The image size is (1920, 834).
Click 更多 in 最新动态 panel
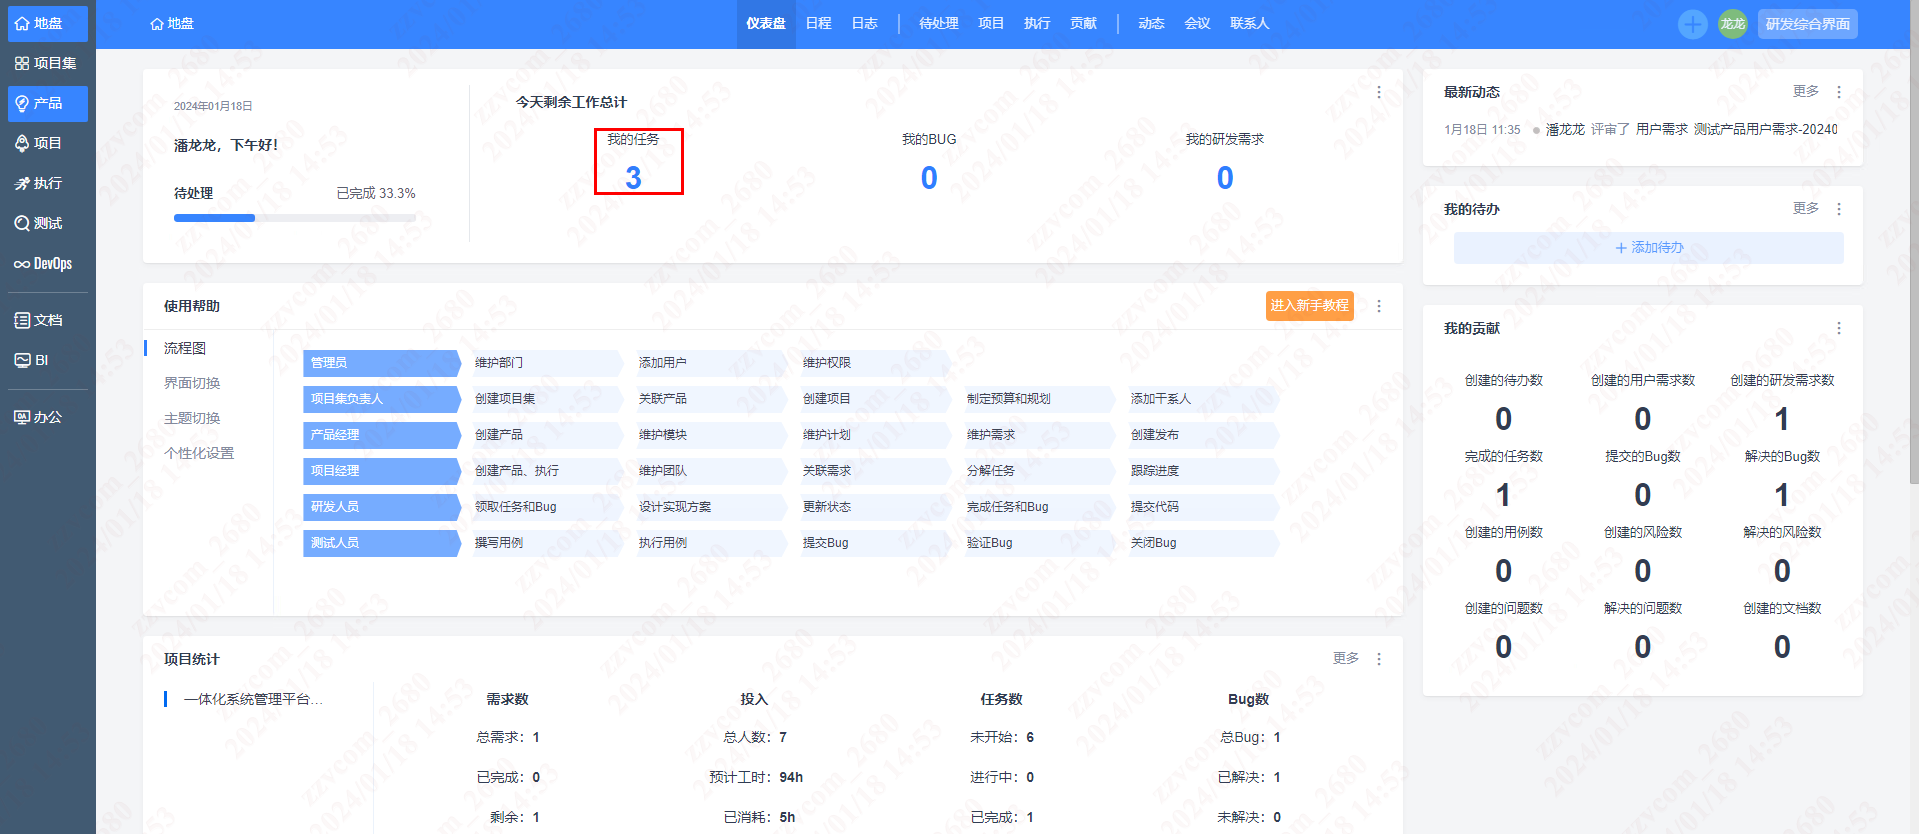[1805, 91]
